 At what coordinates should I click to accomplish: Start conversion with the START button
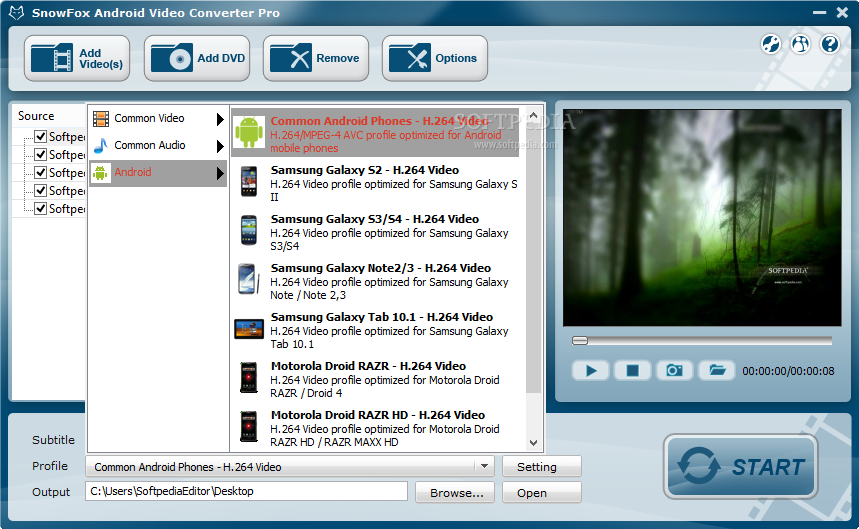741,467
